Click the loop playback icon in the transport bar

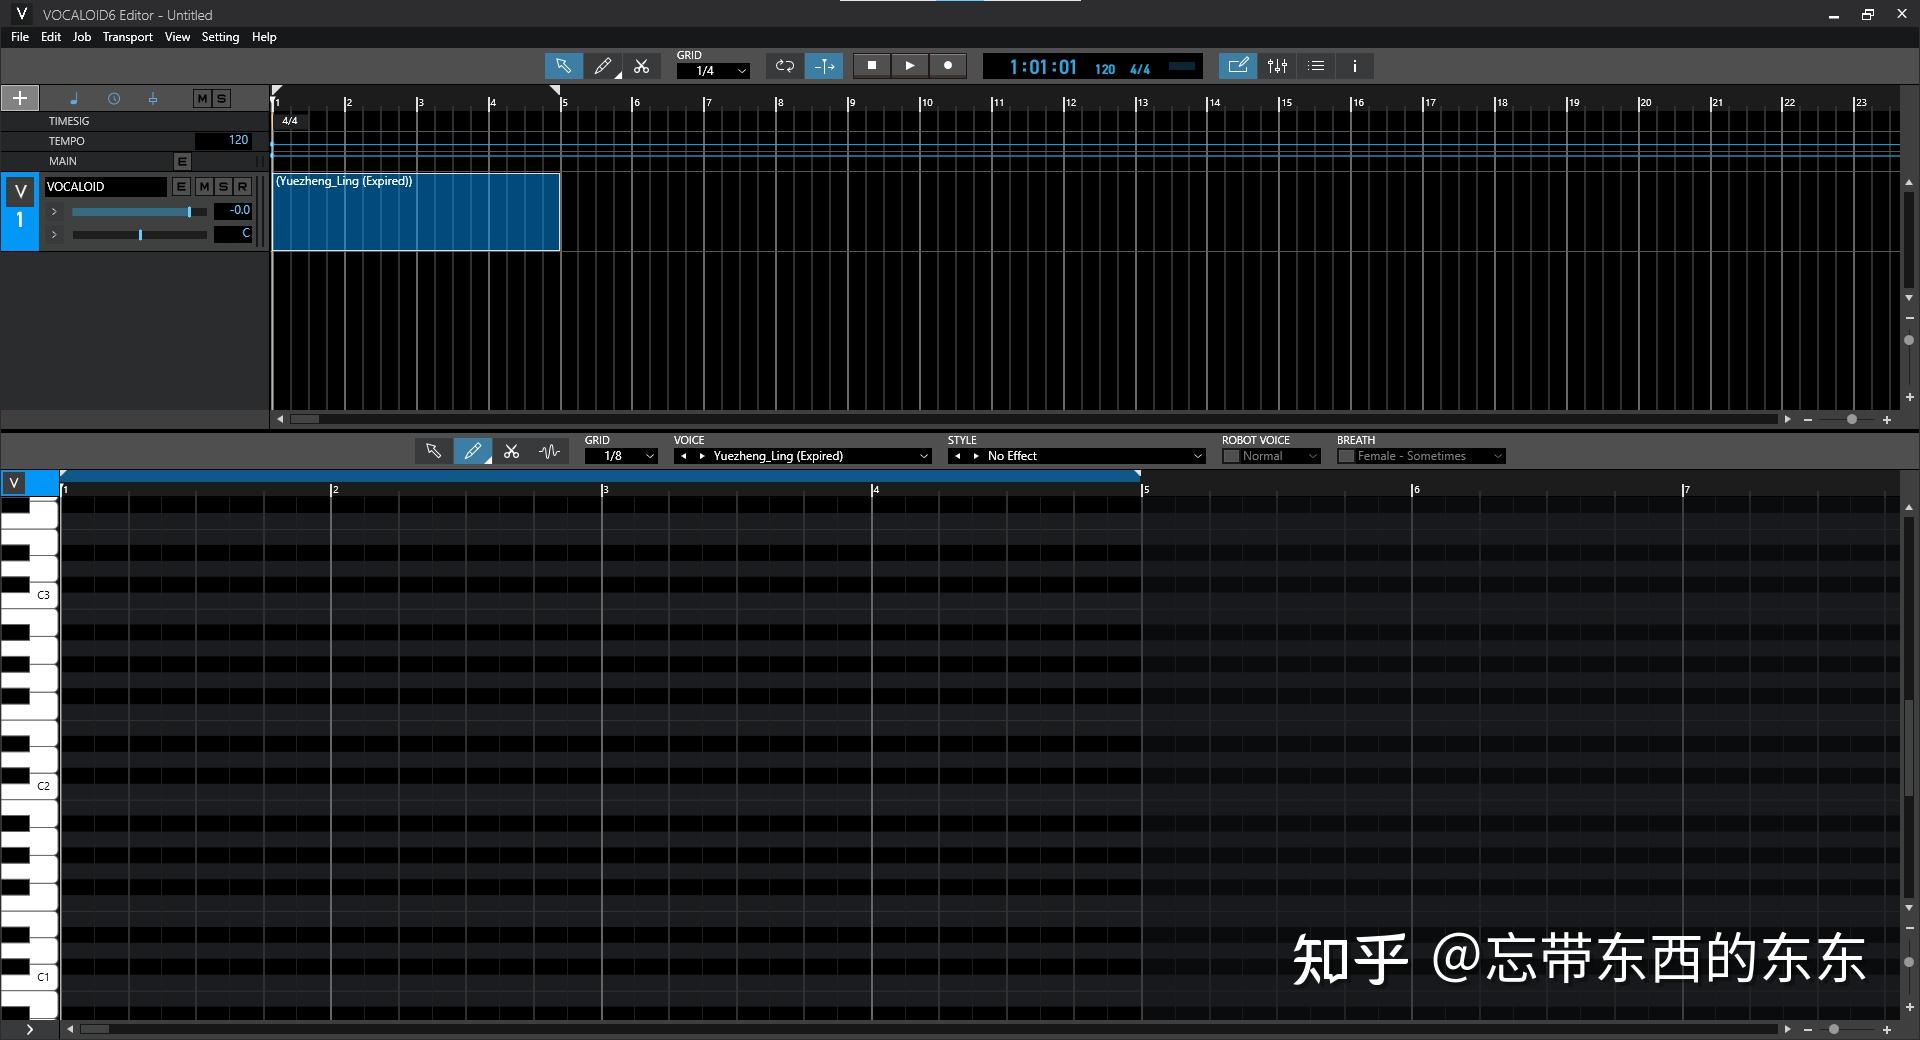[784, 66]
